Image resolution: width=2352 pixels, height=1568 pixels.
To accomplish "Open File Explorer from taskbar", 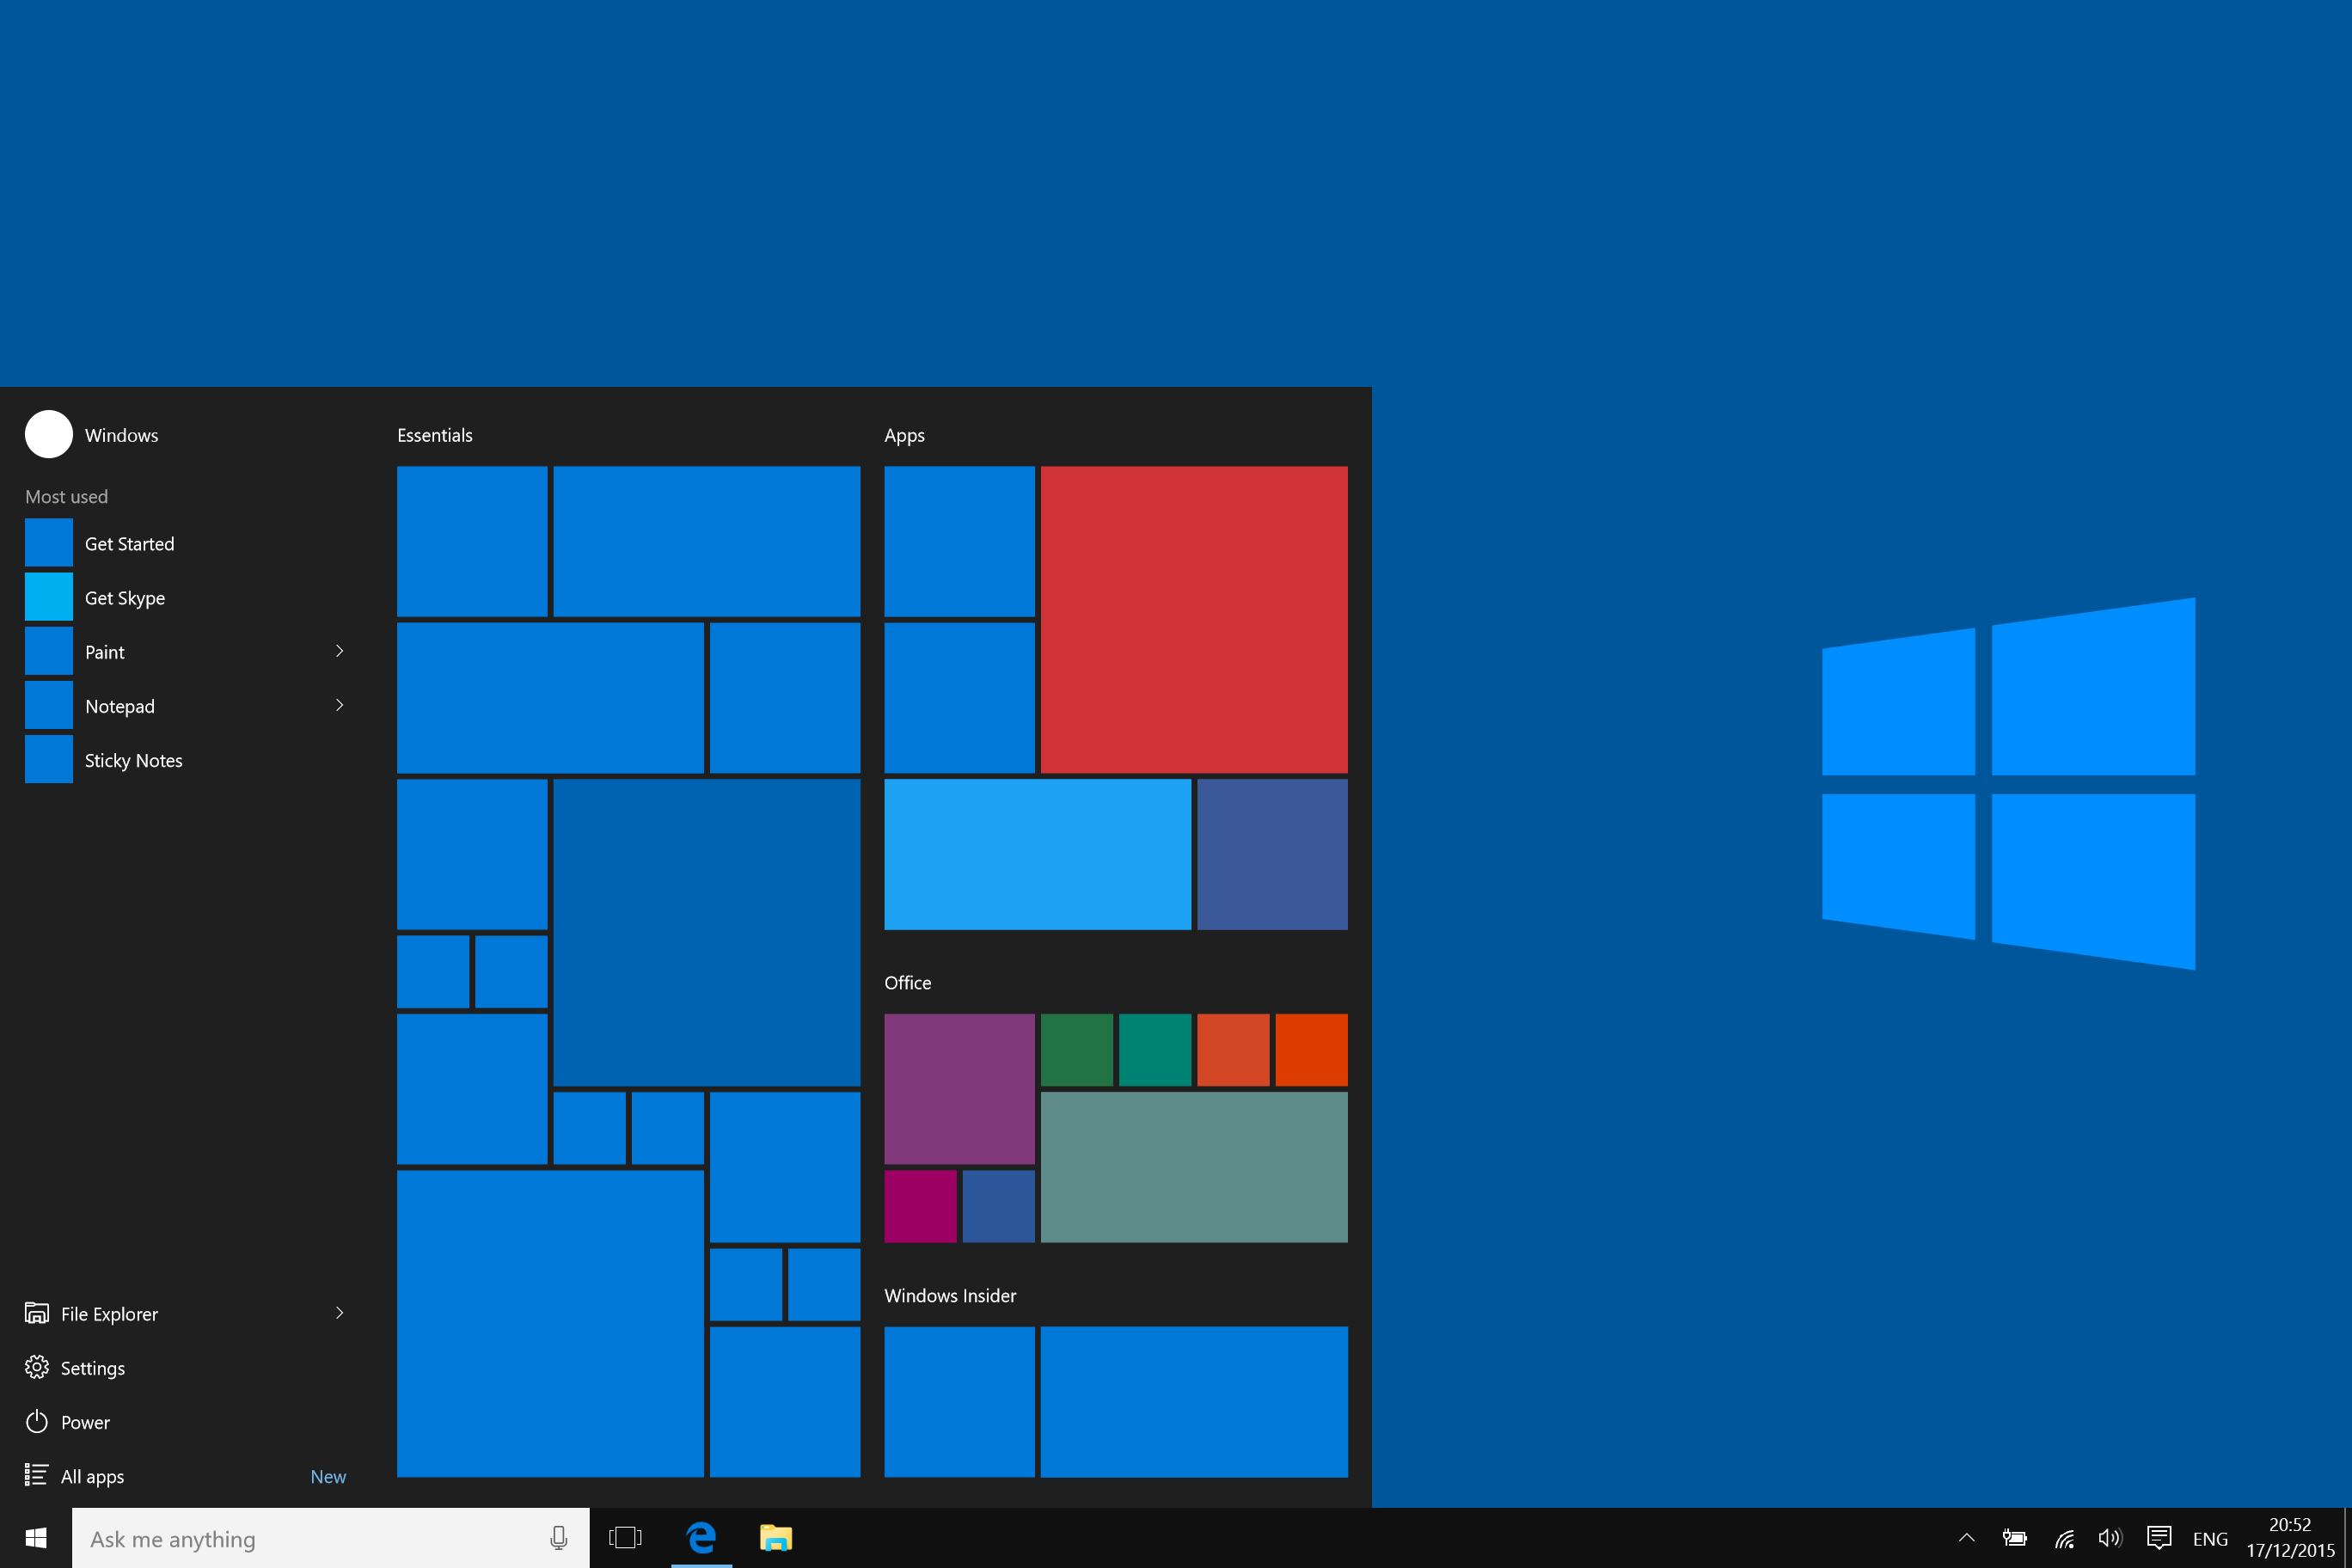I will [779, 1538].
